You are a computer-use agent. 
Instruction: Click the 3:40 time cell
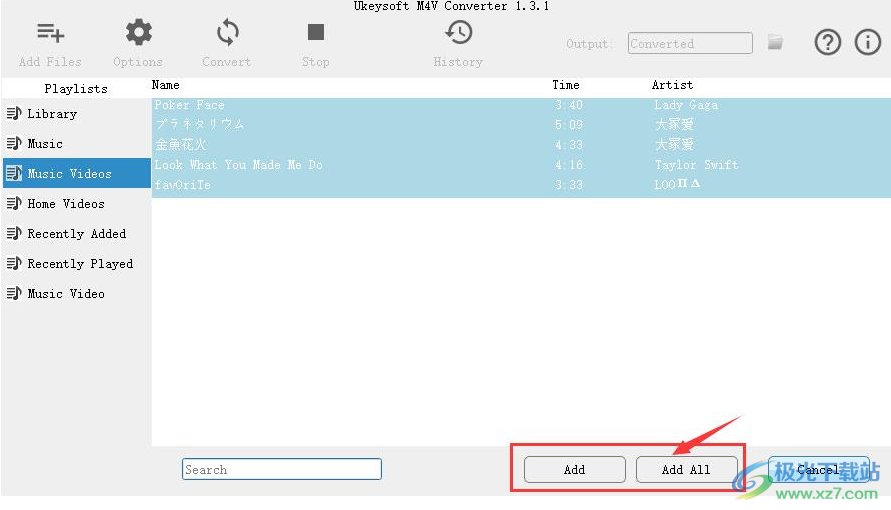click(569, 105)
